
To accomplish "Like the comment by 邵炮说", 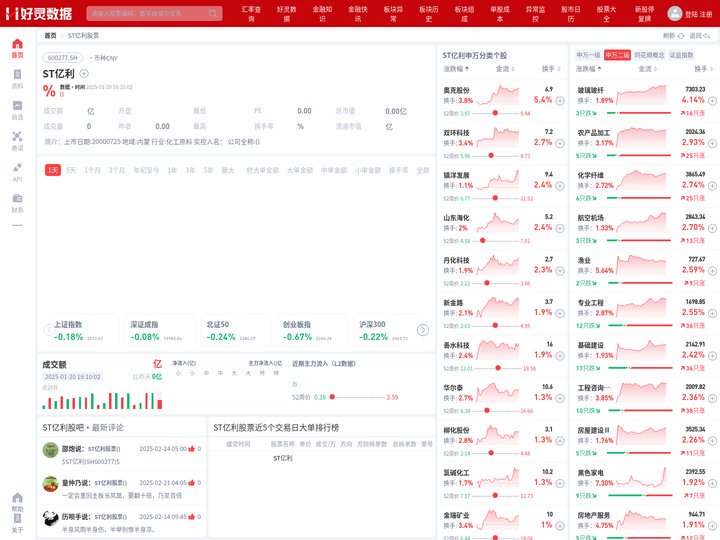I will [x=191, y=449].
